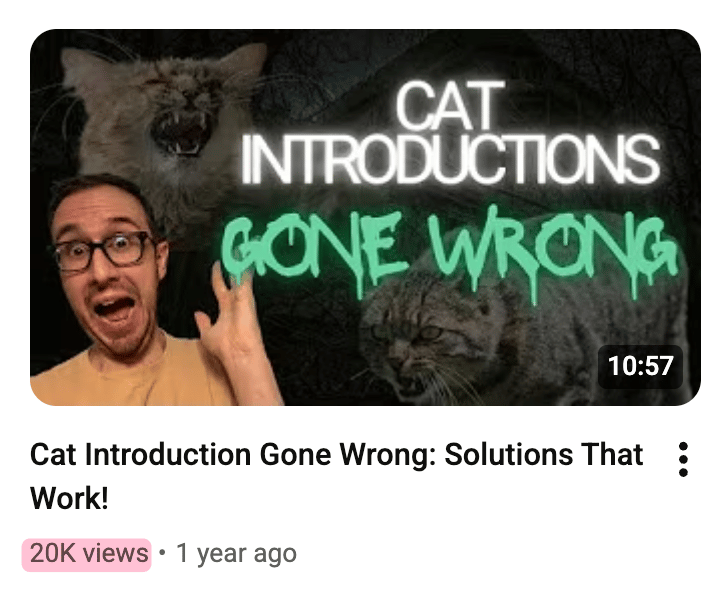Click the '1 year ago' upload date
This screenshot has height=610, width=722.
(236, 553)
